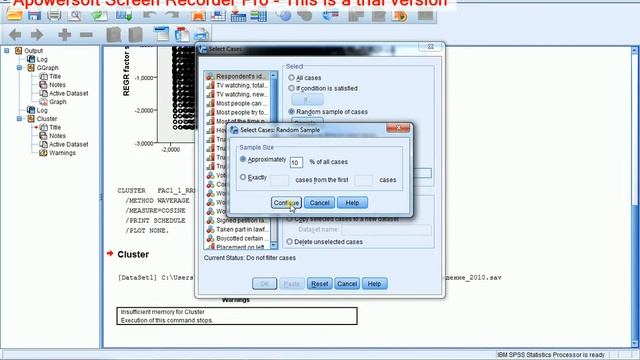
Task: Click Continue in Random Sample dialog
Action: coord(286,202)
